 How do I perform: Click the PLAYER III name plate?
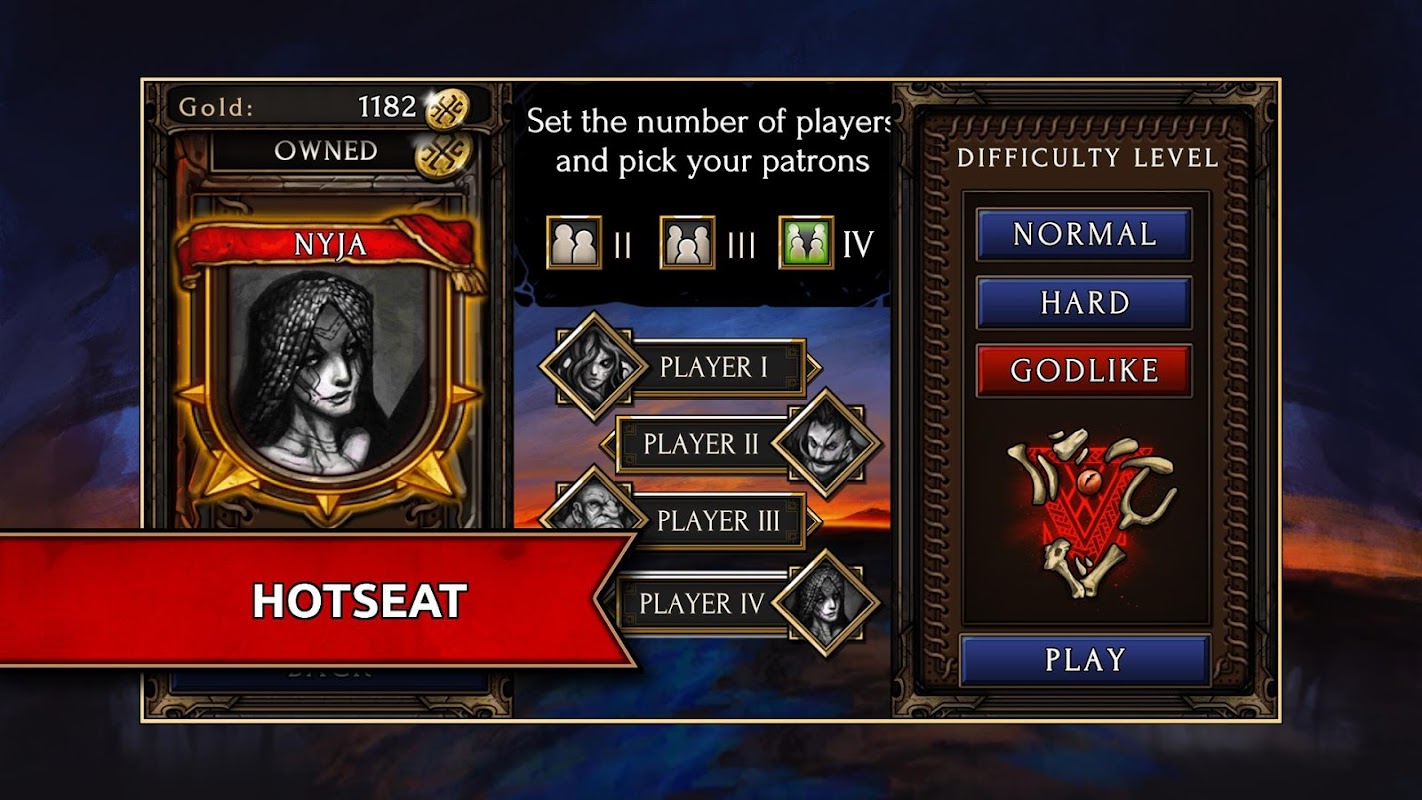coord(718,521)
